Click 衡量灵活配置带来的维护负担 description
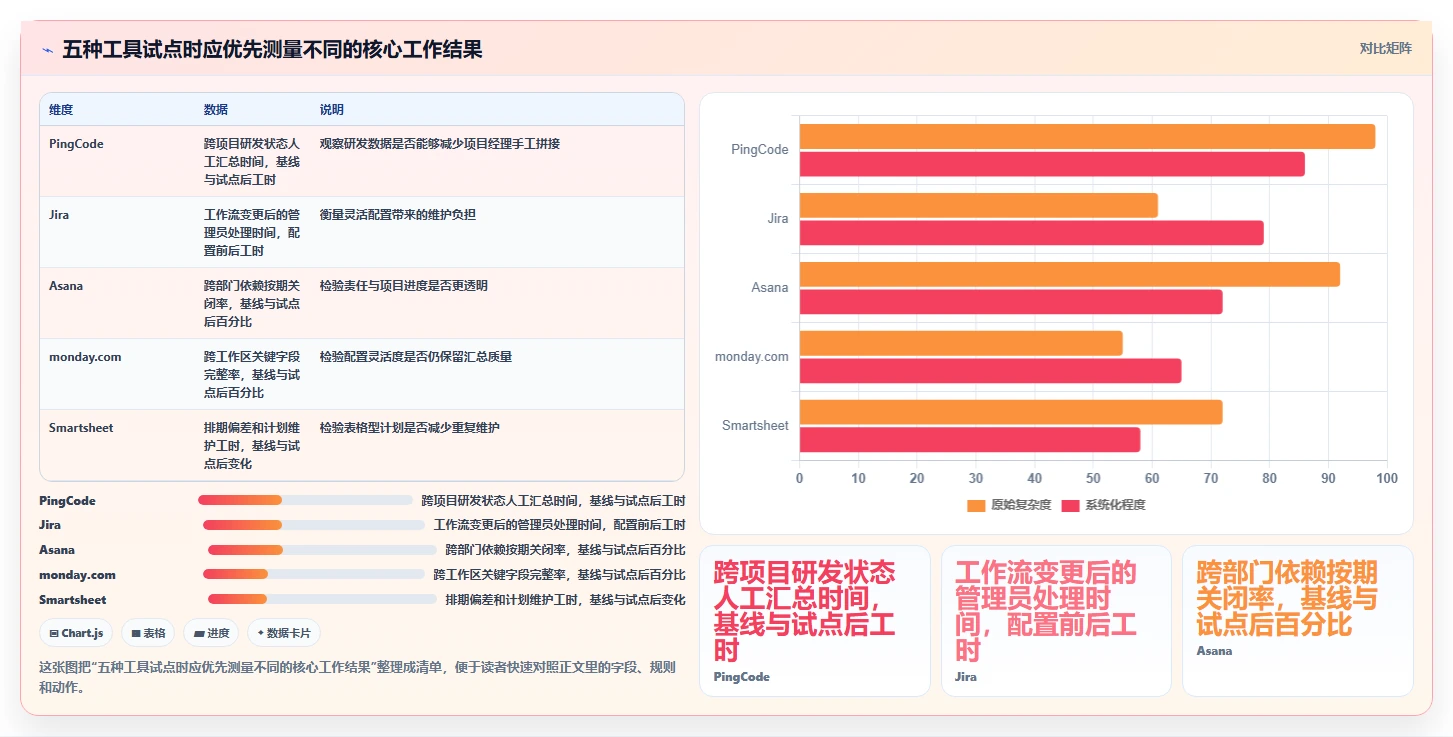The width and height of the screenshot is (1453, 737). tap(398, 215)
